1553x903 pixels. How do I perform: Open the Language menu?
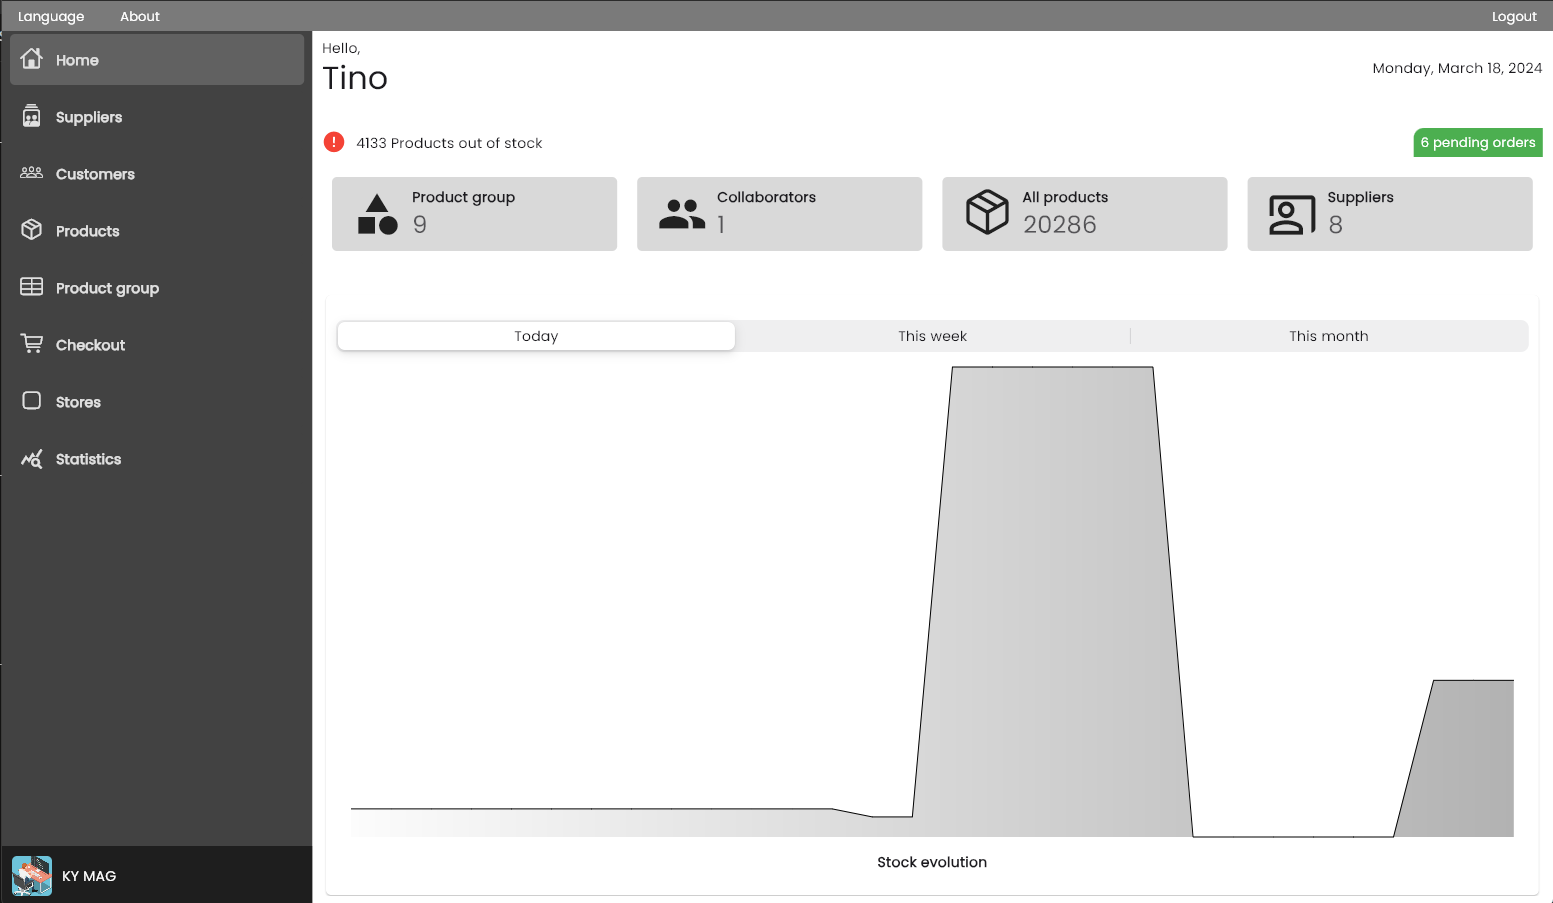(x=51, y=16)
